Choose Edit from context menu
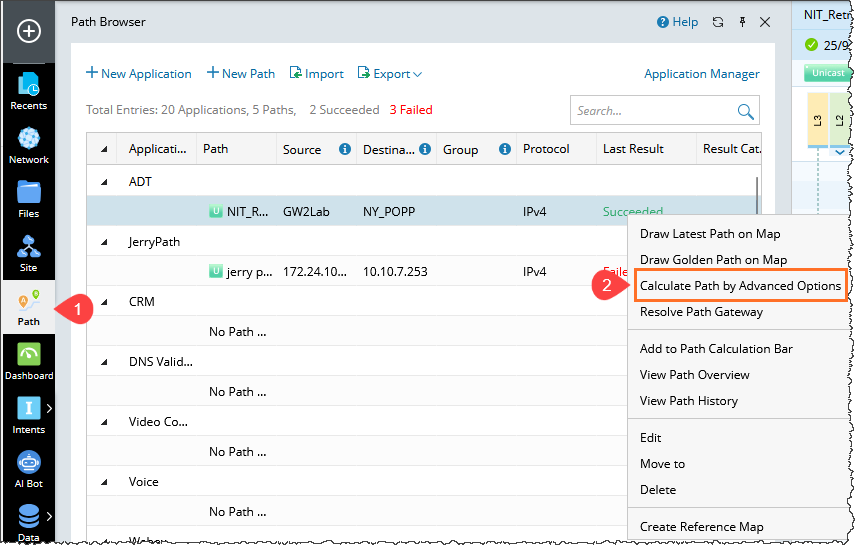 (651, 438)
